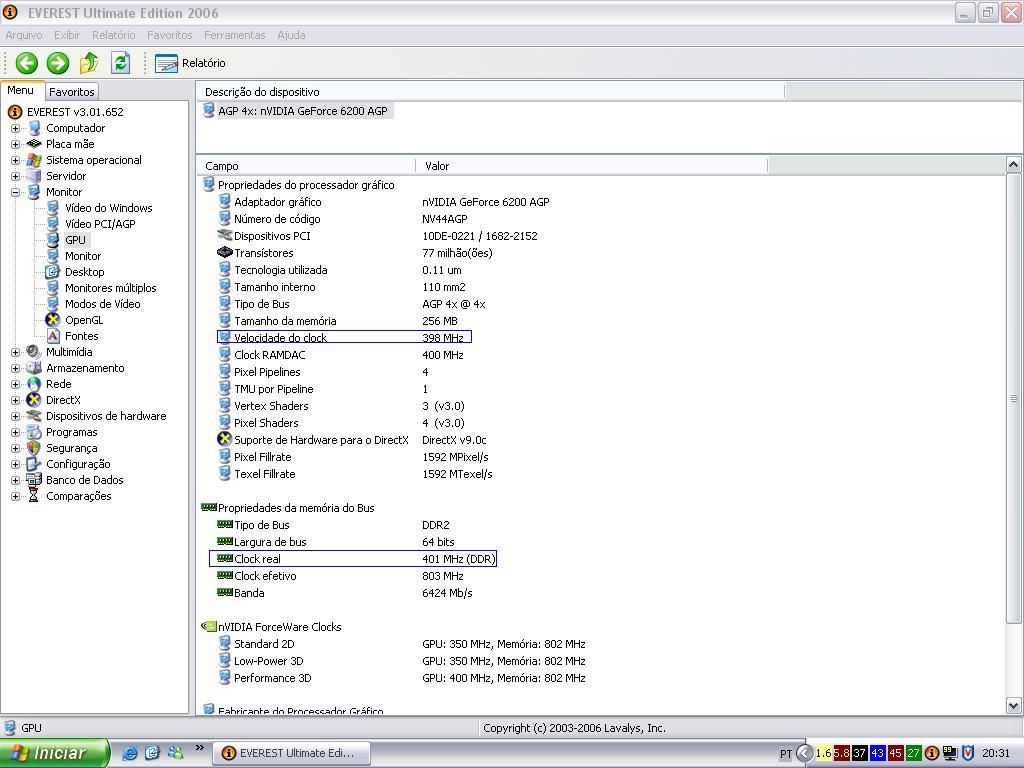
Task: Click the Iniciar start button
Action: click(x=54, y=753)
